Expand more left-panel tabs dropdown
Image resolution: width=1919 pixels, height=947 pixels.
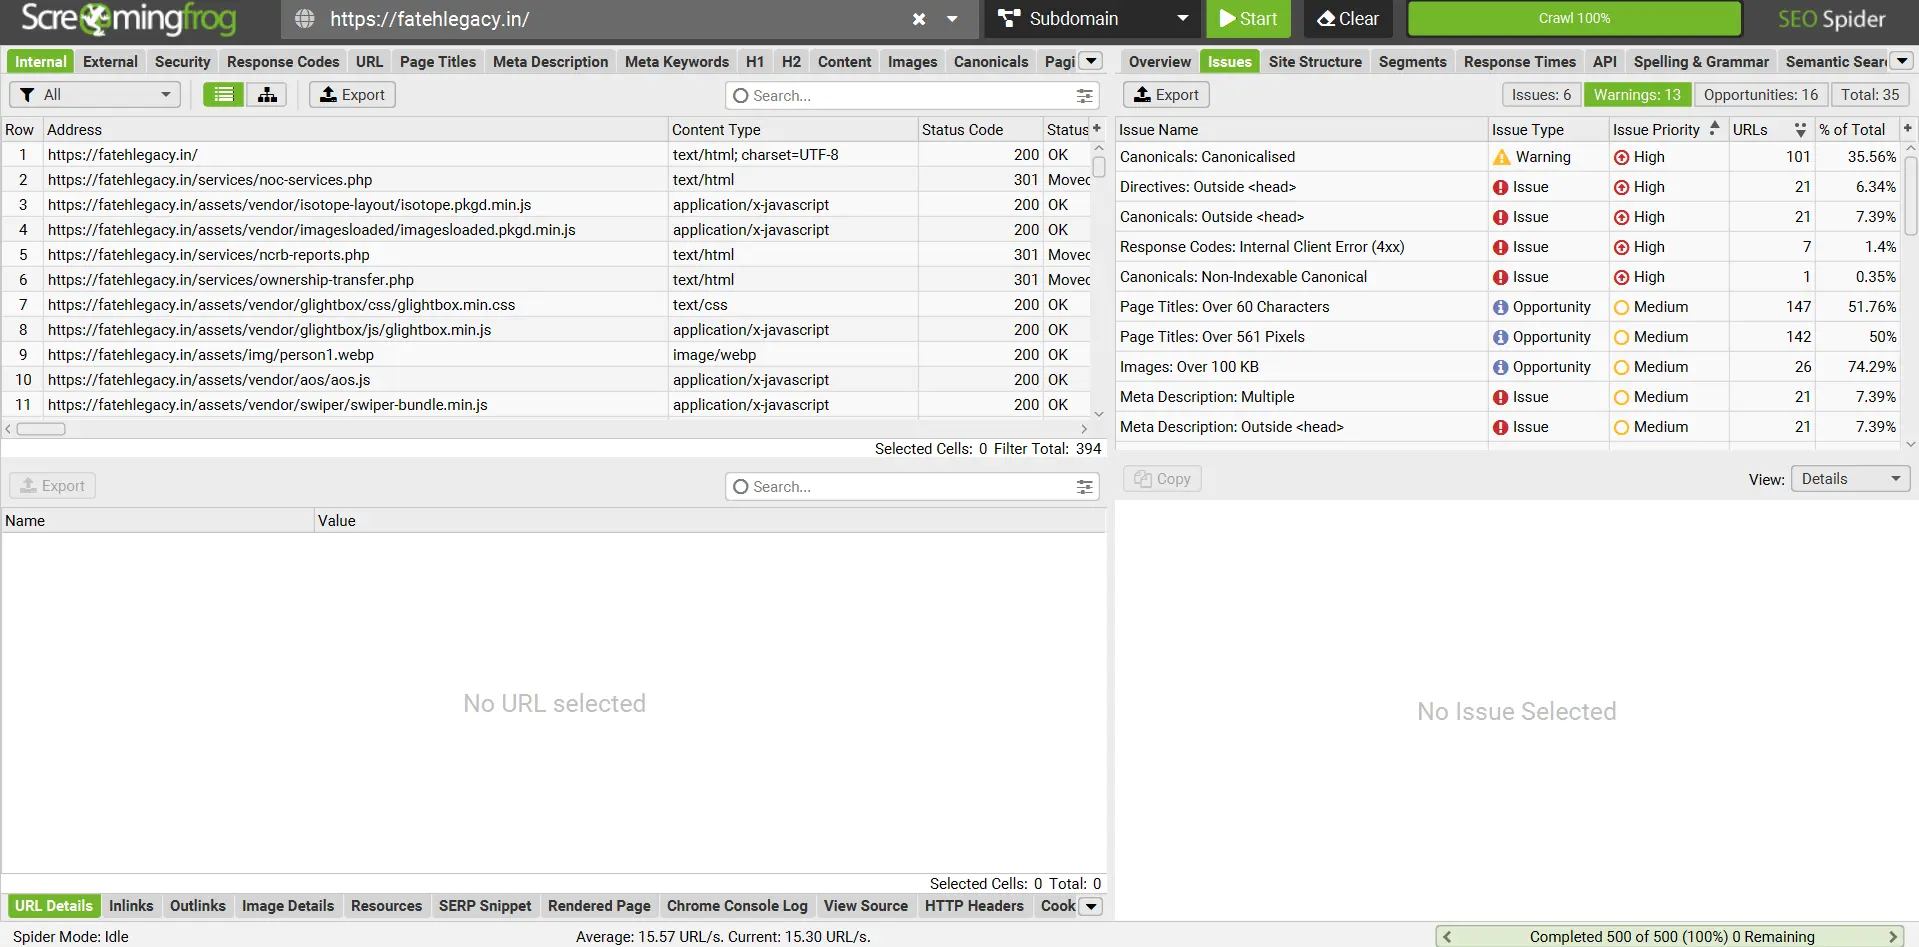tap(1092, 62)
